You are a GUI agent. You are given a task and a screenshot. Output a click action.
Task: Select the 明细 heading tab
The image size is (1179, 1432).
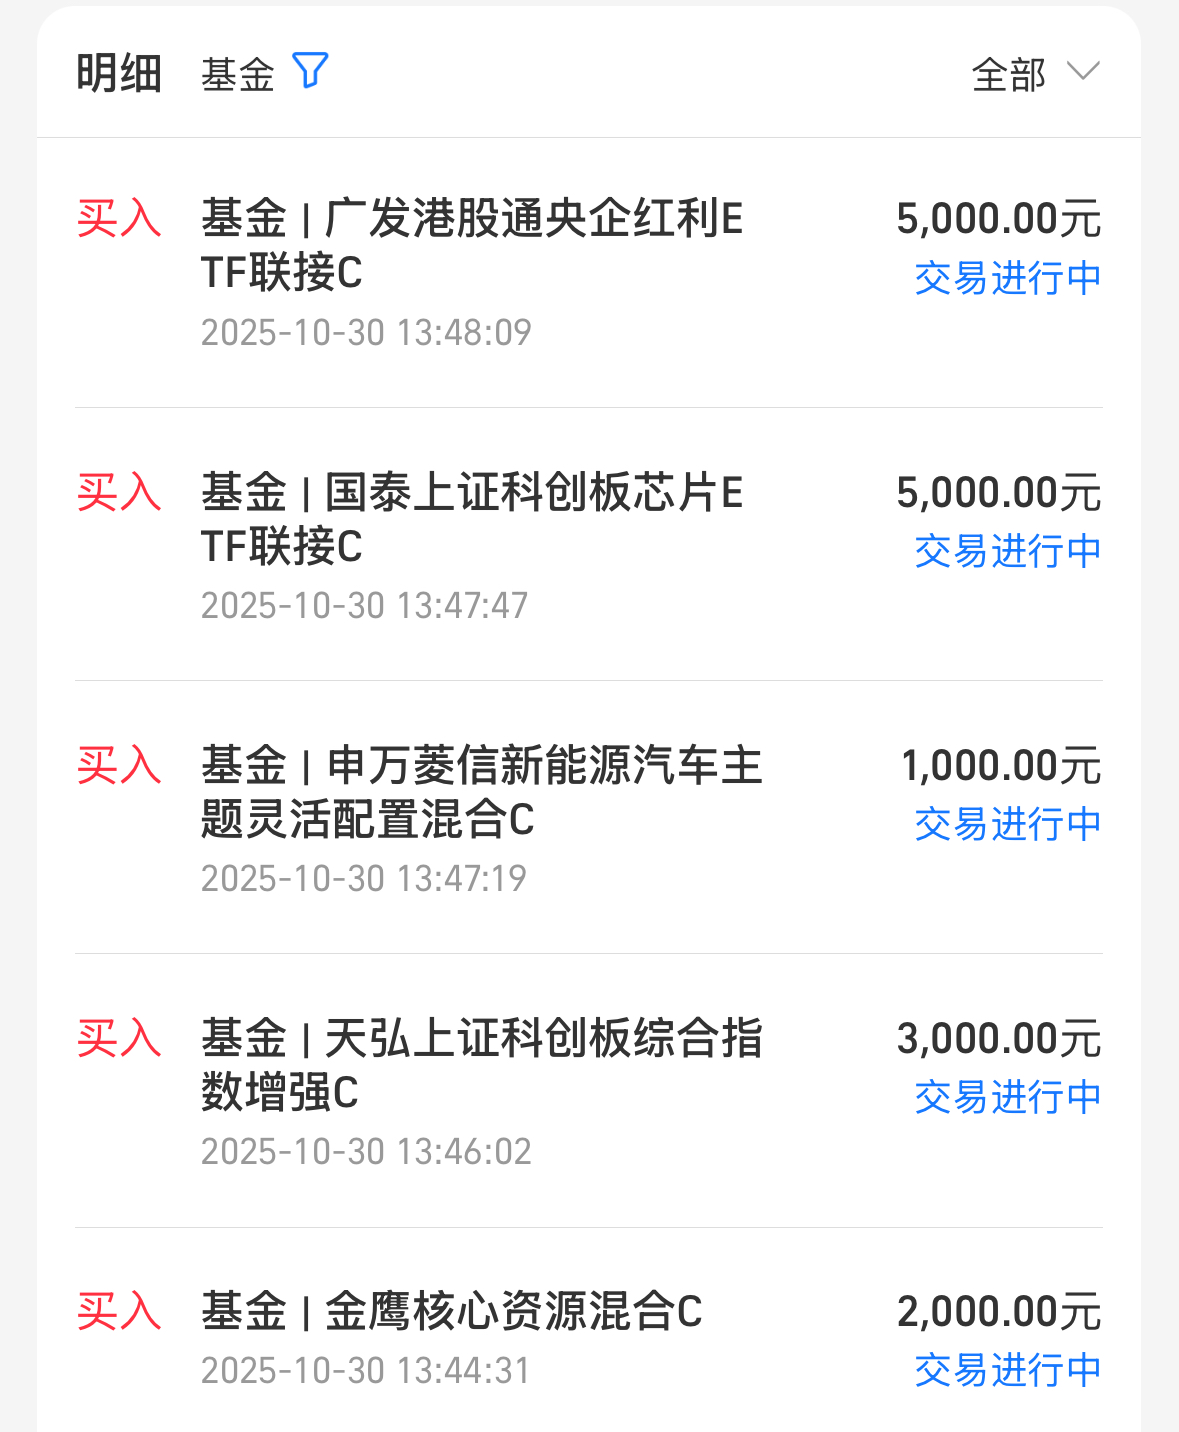[119, 74]
